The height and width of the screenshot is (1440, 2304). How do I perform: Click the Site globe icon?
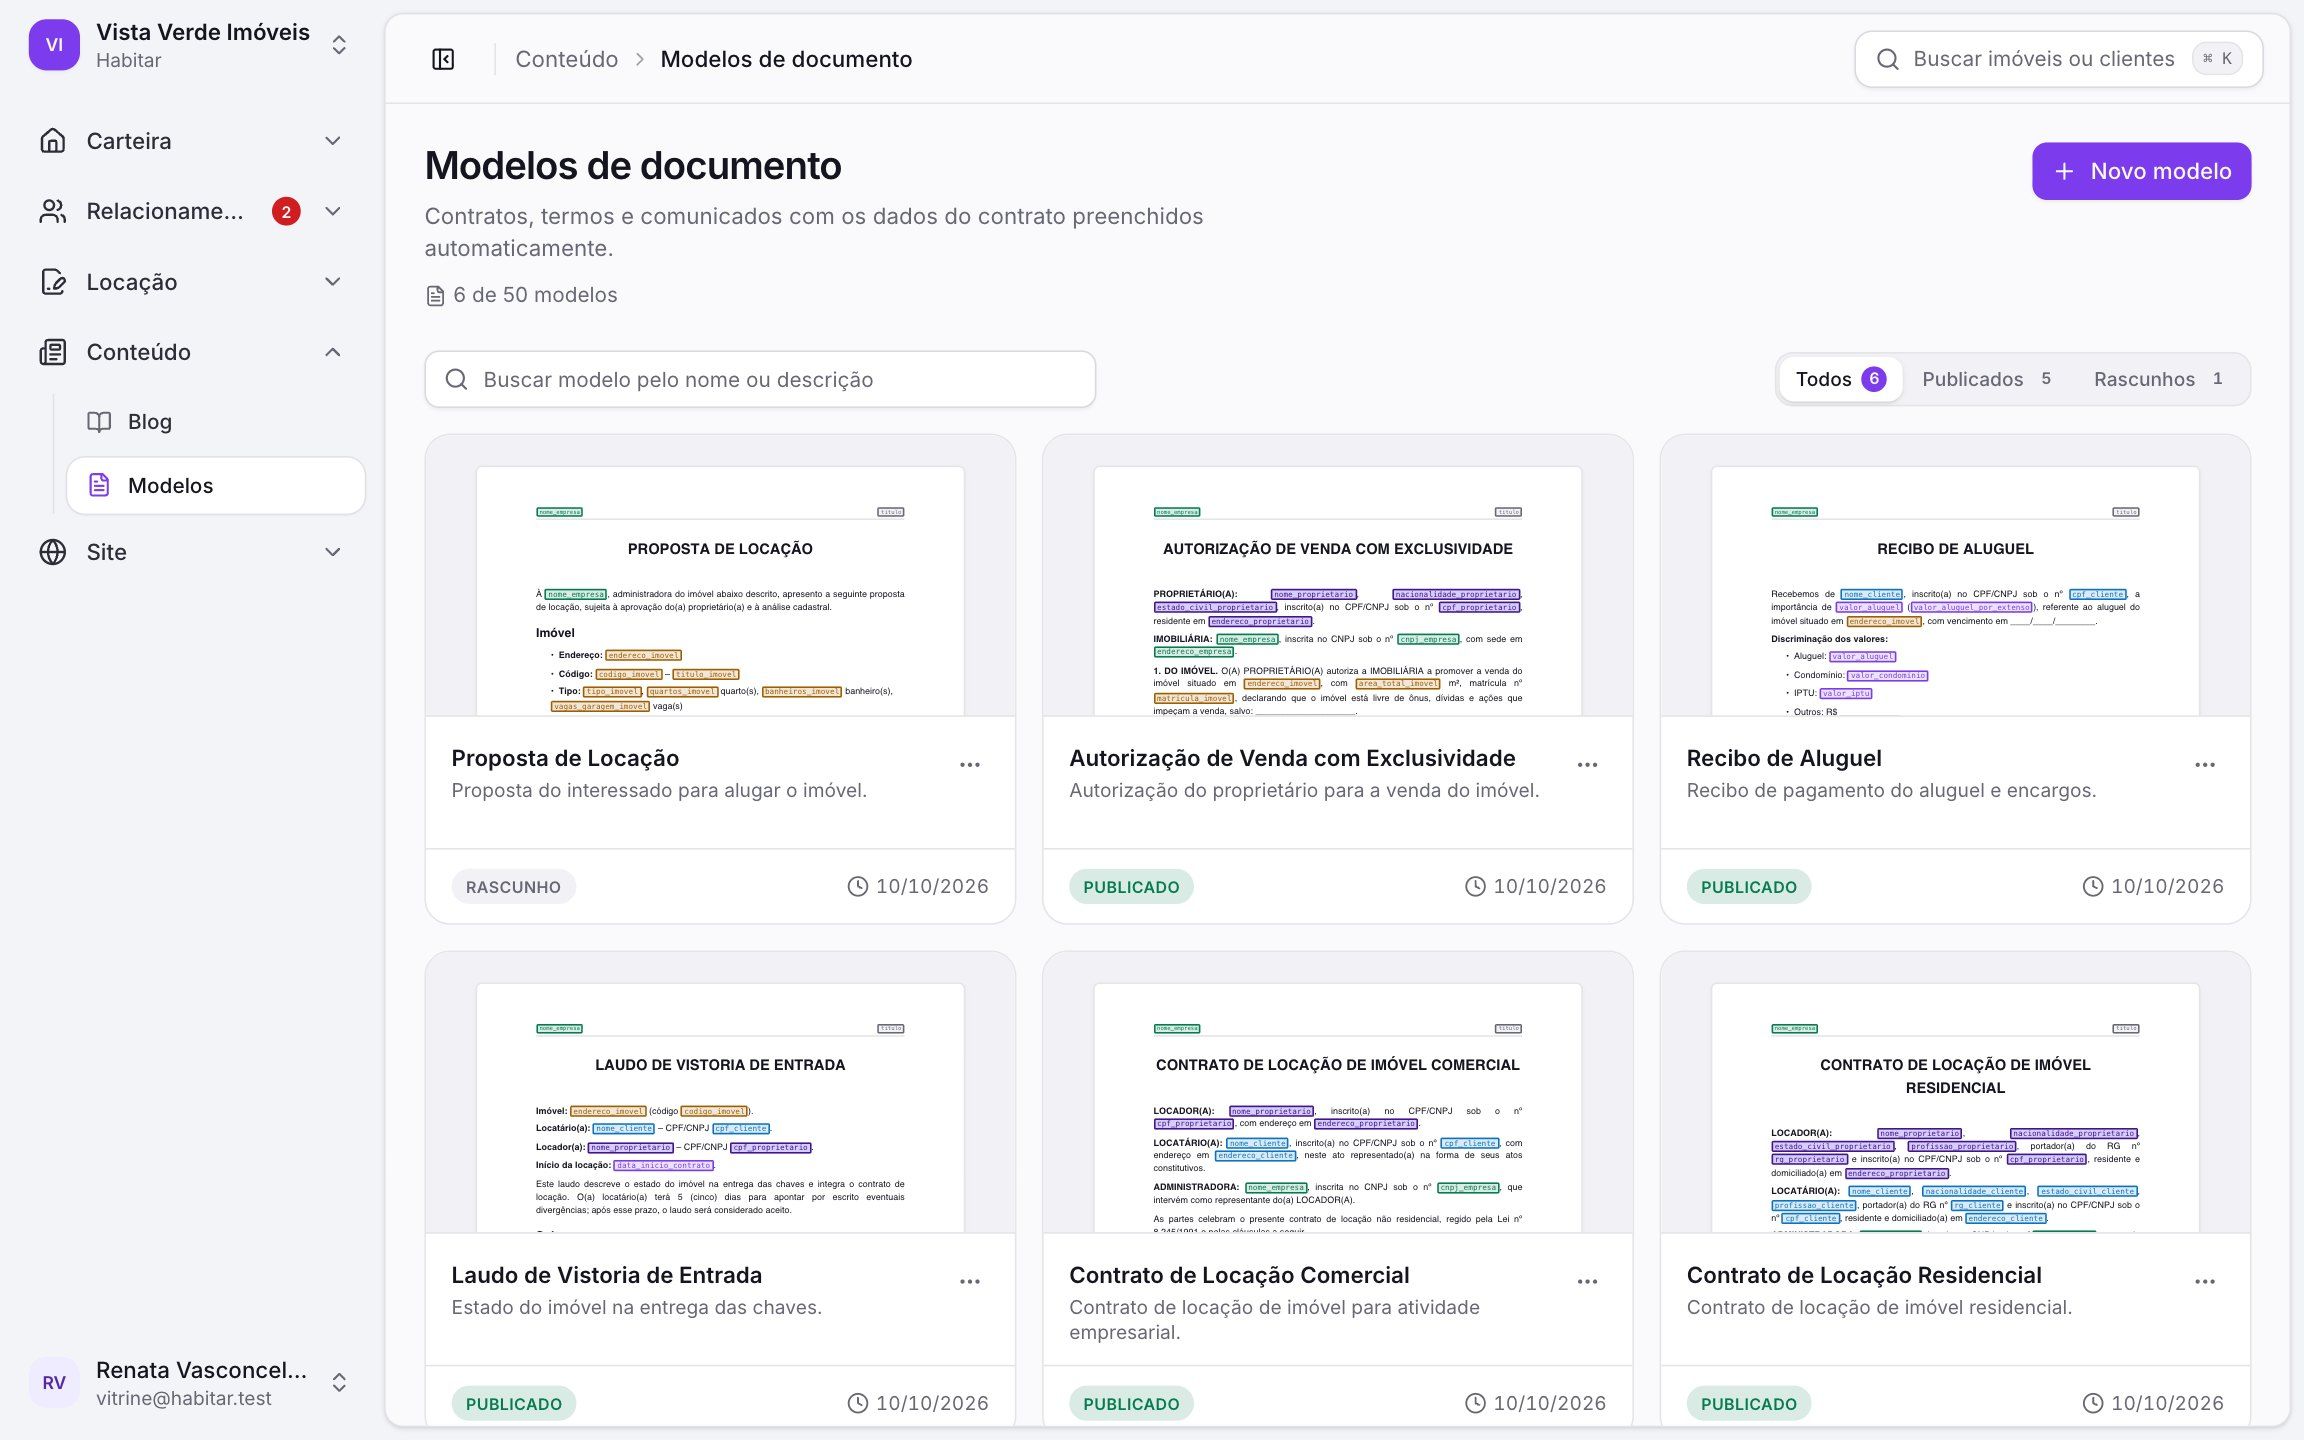click(x=53, y=552)
